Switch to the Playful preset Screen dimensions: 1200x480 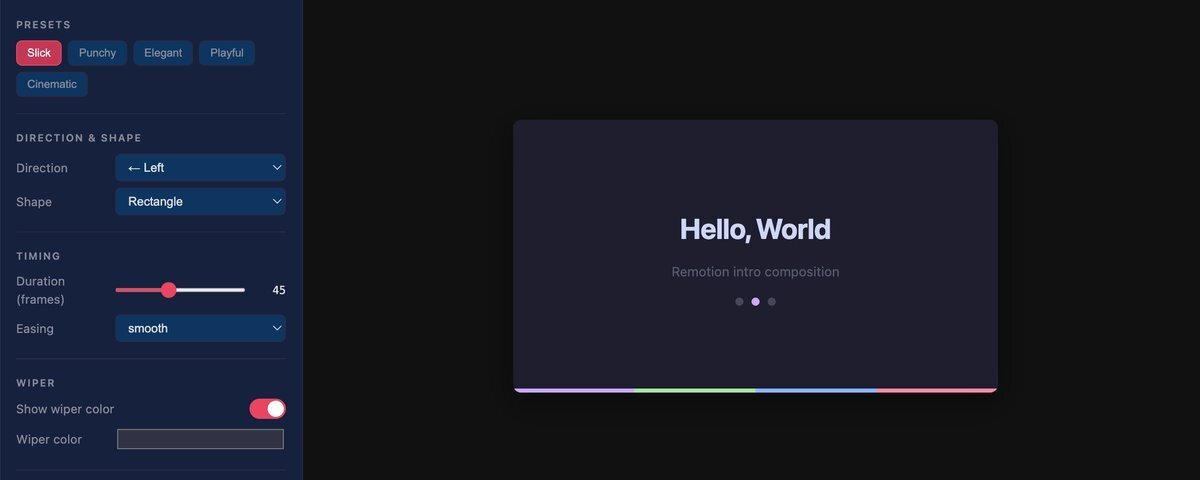coord(226,53)
